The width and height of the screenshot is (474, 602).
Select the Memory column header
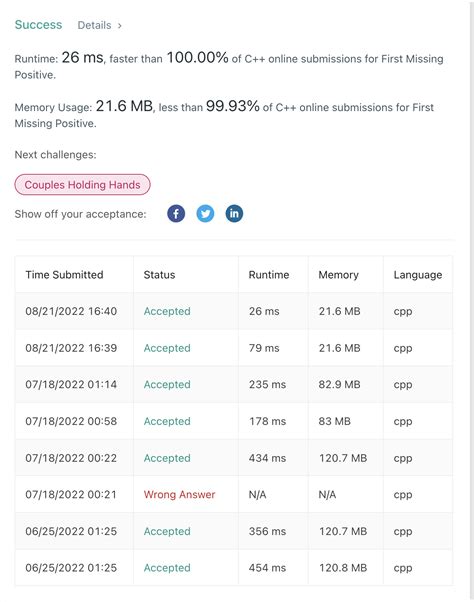(x=339, y=275)
